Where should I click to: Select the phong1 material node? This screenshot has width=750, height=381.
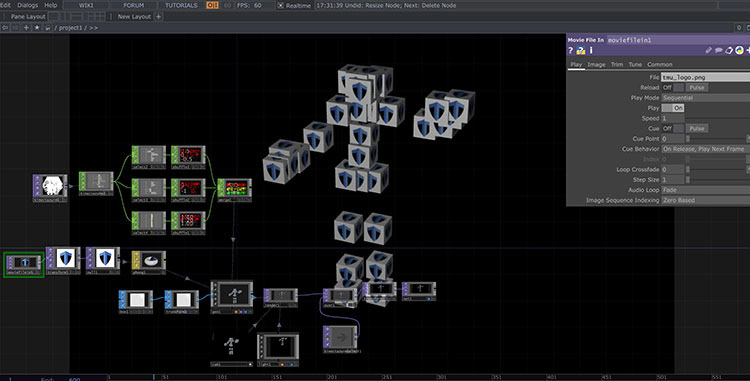(x=149, y=262)
